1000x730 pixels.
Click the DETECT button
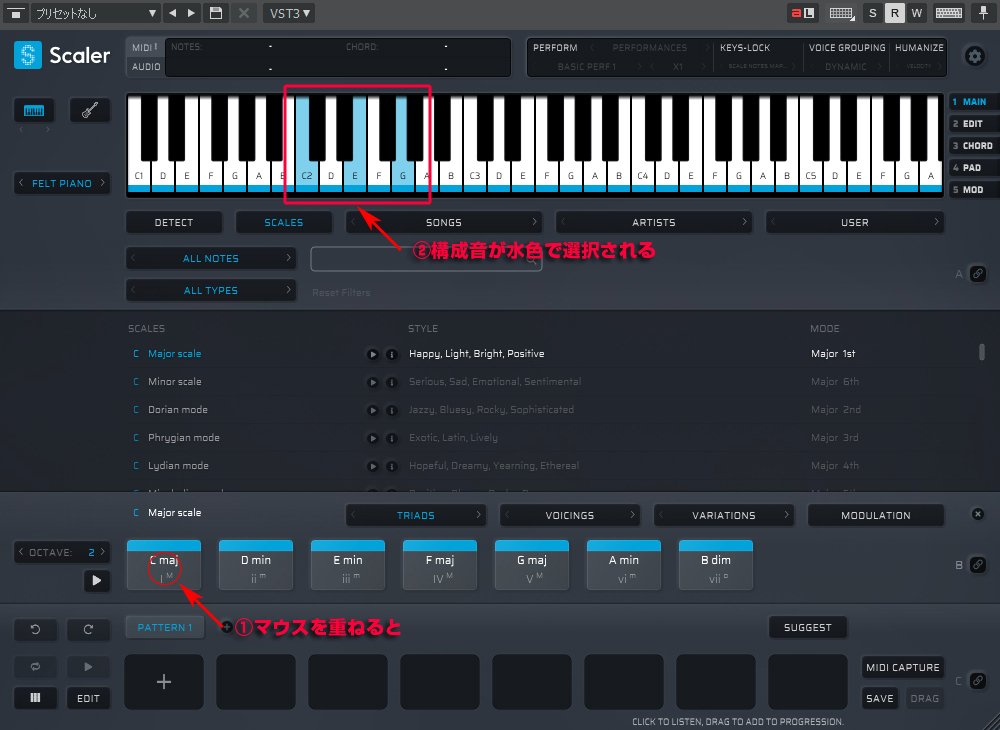[174, 223]
